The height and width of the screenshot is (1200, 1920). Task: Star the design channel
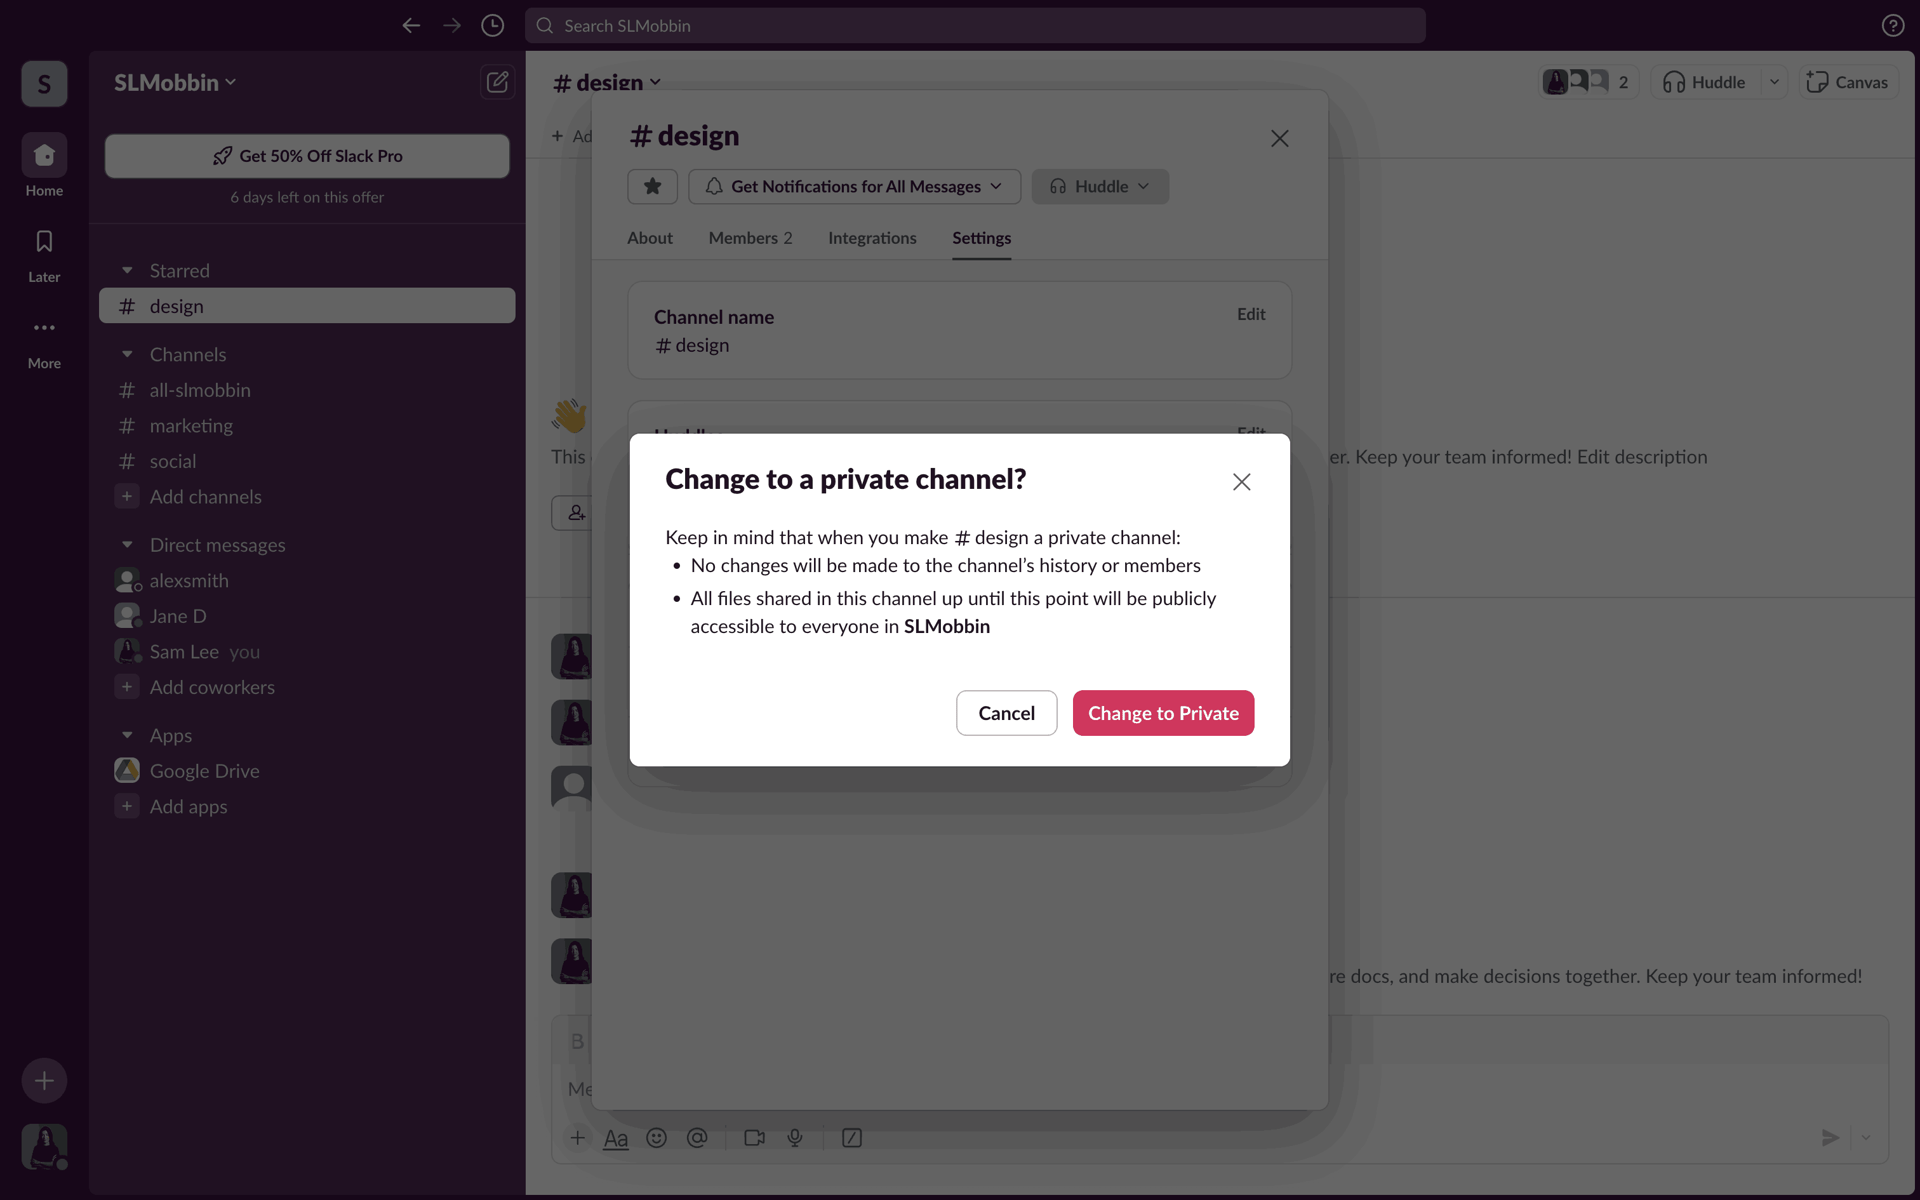653,187
